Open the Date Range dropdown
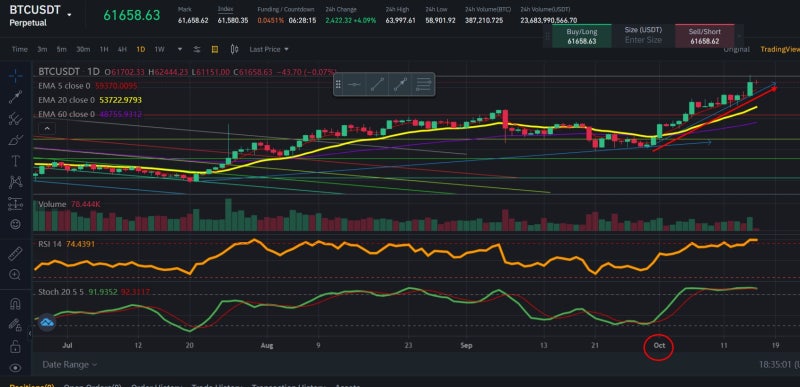 [x=70, y=365]
